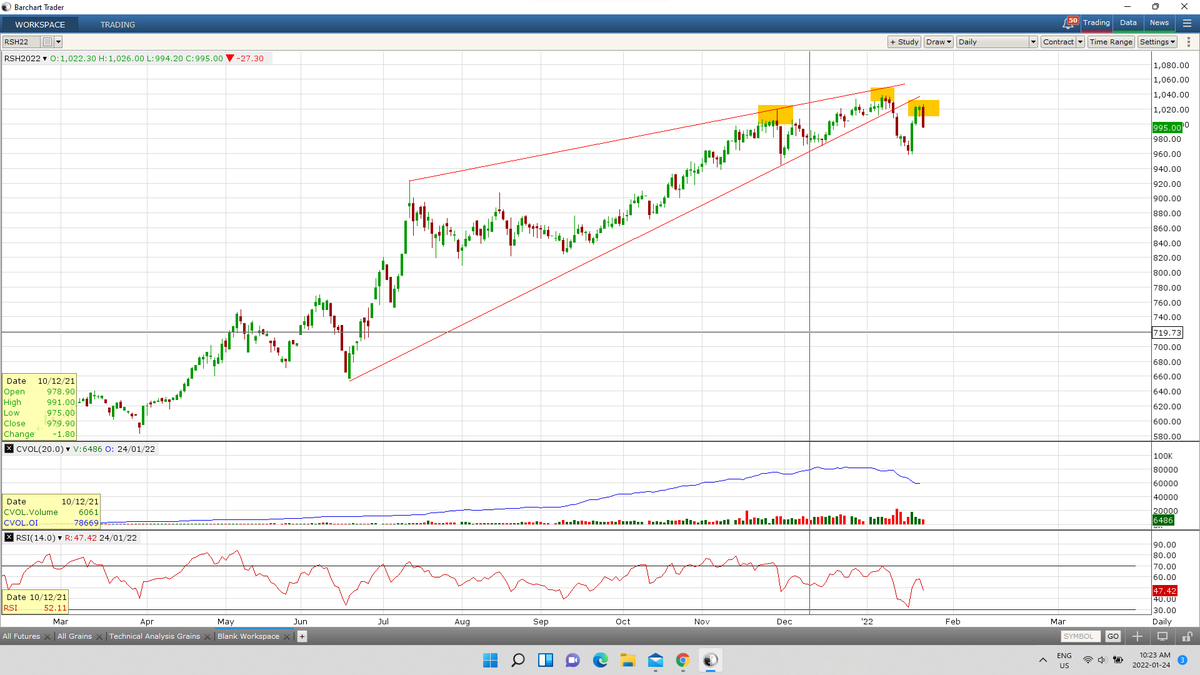This screenshot has width=1200, height=675.
Task: Open the hamburger main menu icon
Action: [1187, 23]
